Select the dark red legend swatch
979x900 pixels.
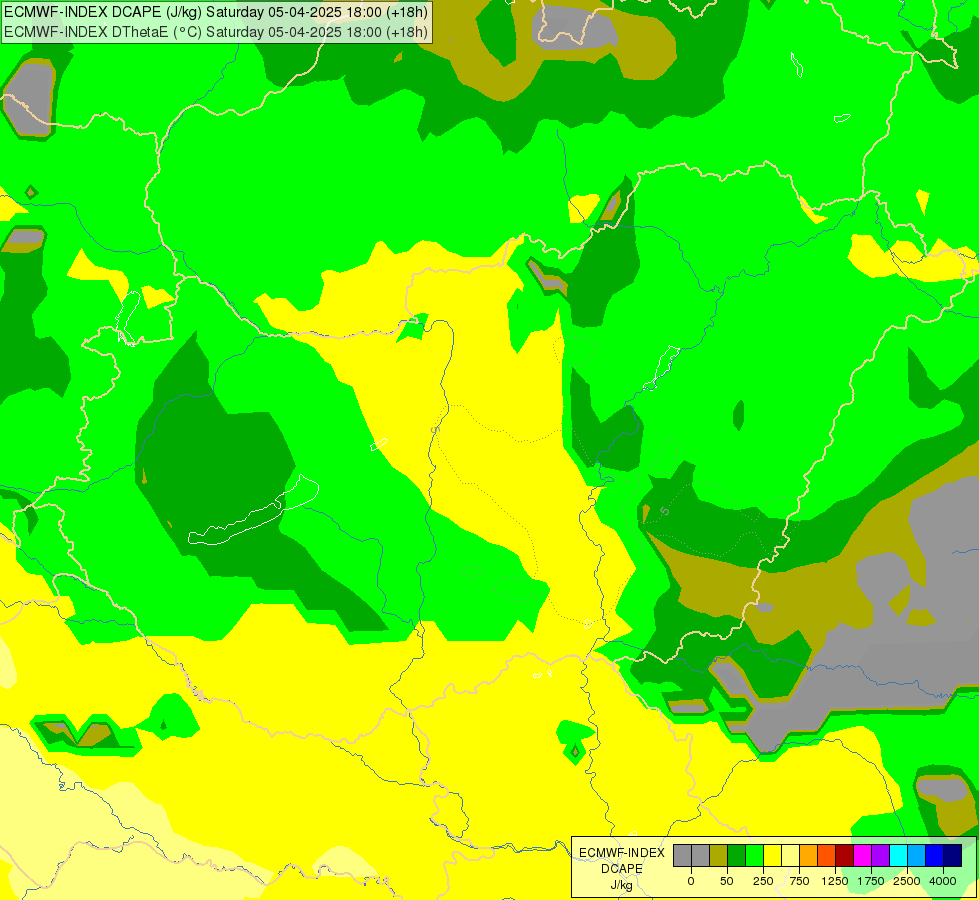(845, 856)
